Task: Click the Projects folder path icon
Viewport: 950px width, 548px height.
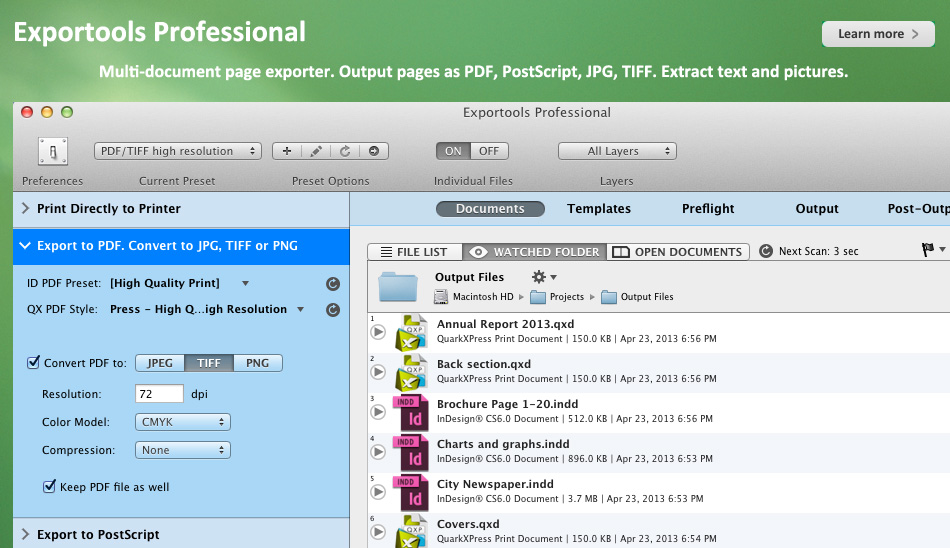Action: pos(537,297)
